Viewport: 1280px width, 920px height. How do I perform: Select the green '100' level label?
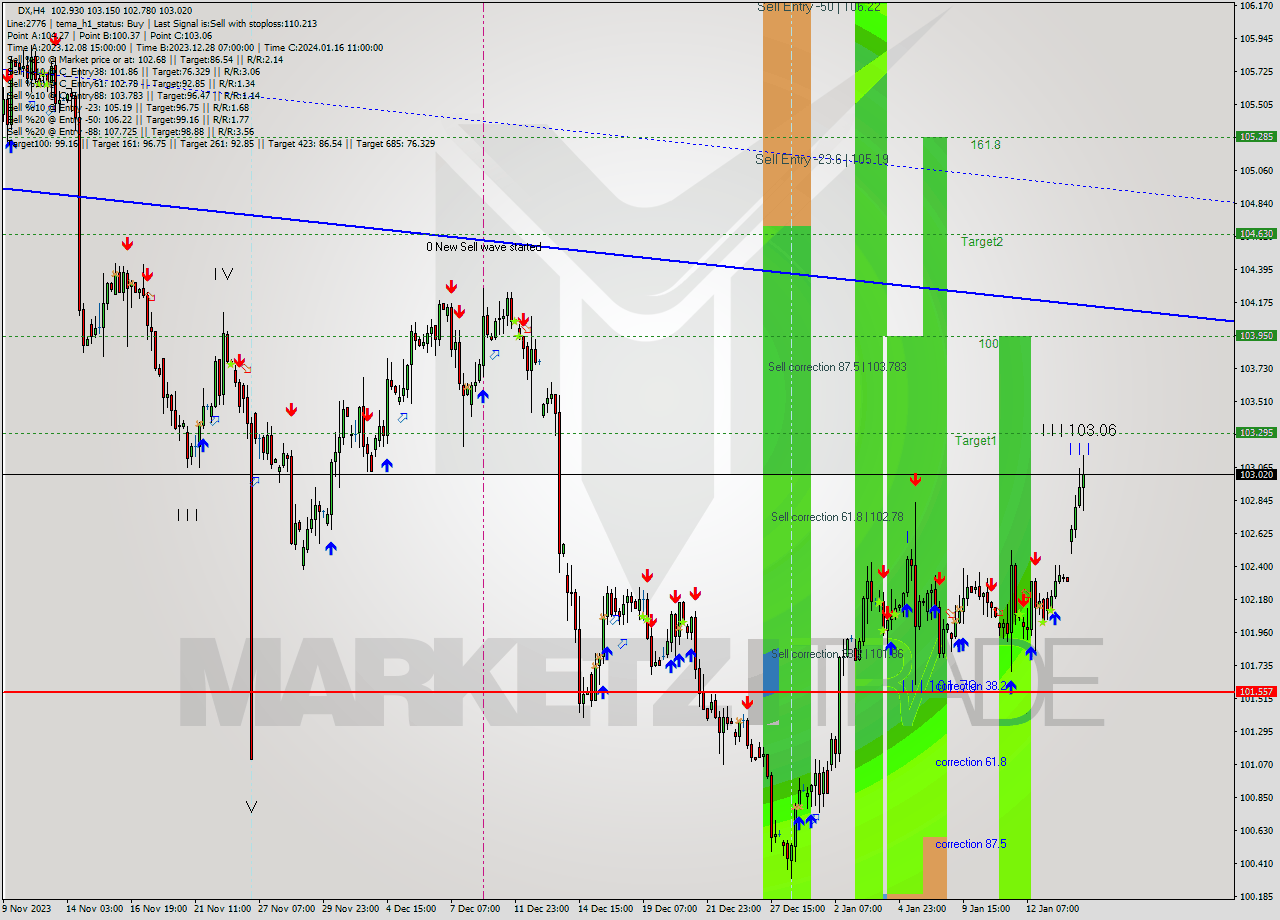pyautogui.click(x=988, y=343)
